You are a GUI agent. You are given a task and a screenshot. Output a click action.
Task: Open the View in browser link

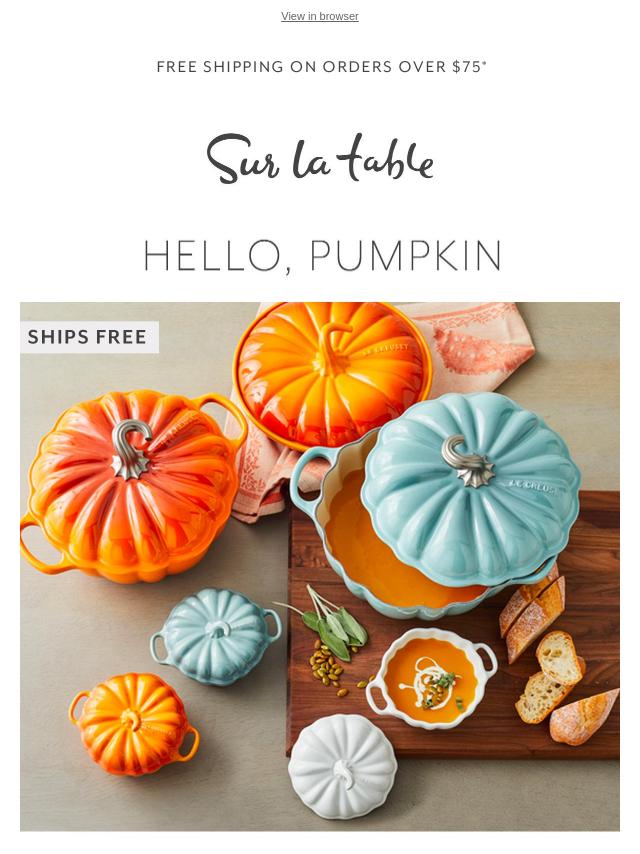320,16
